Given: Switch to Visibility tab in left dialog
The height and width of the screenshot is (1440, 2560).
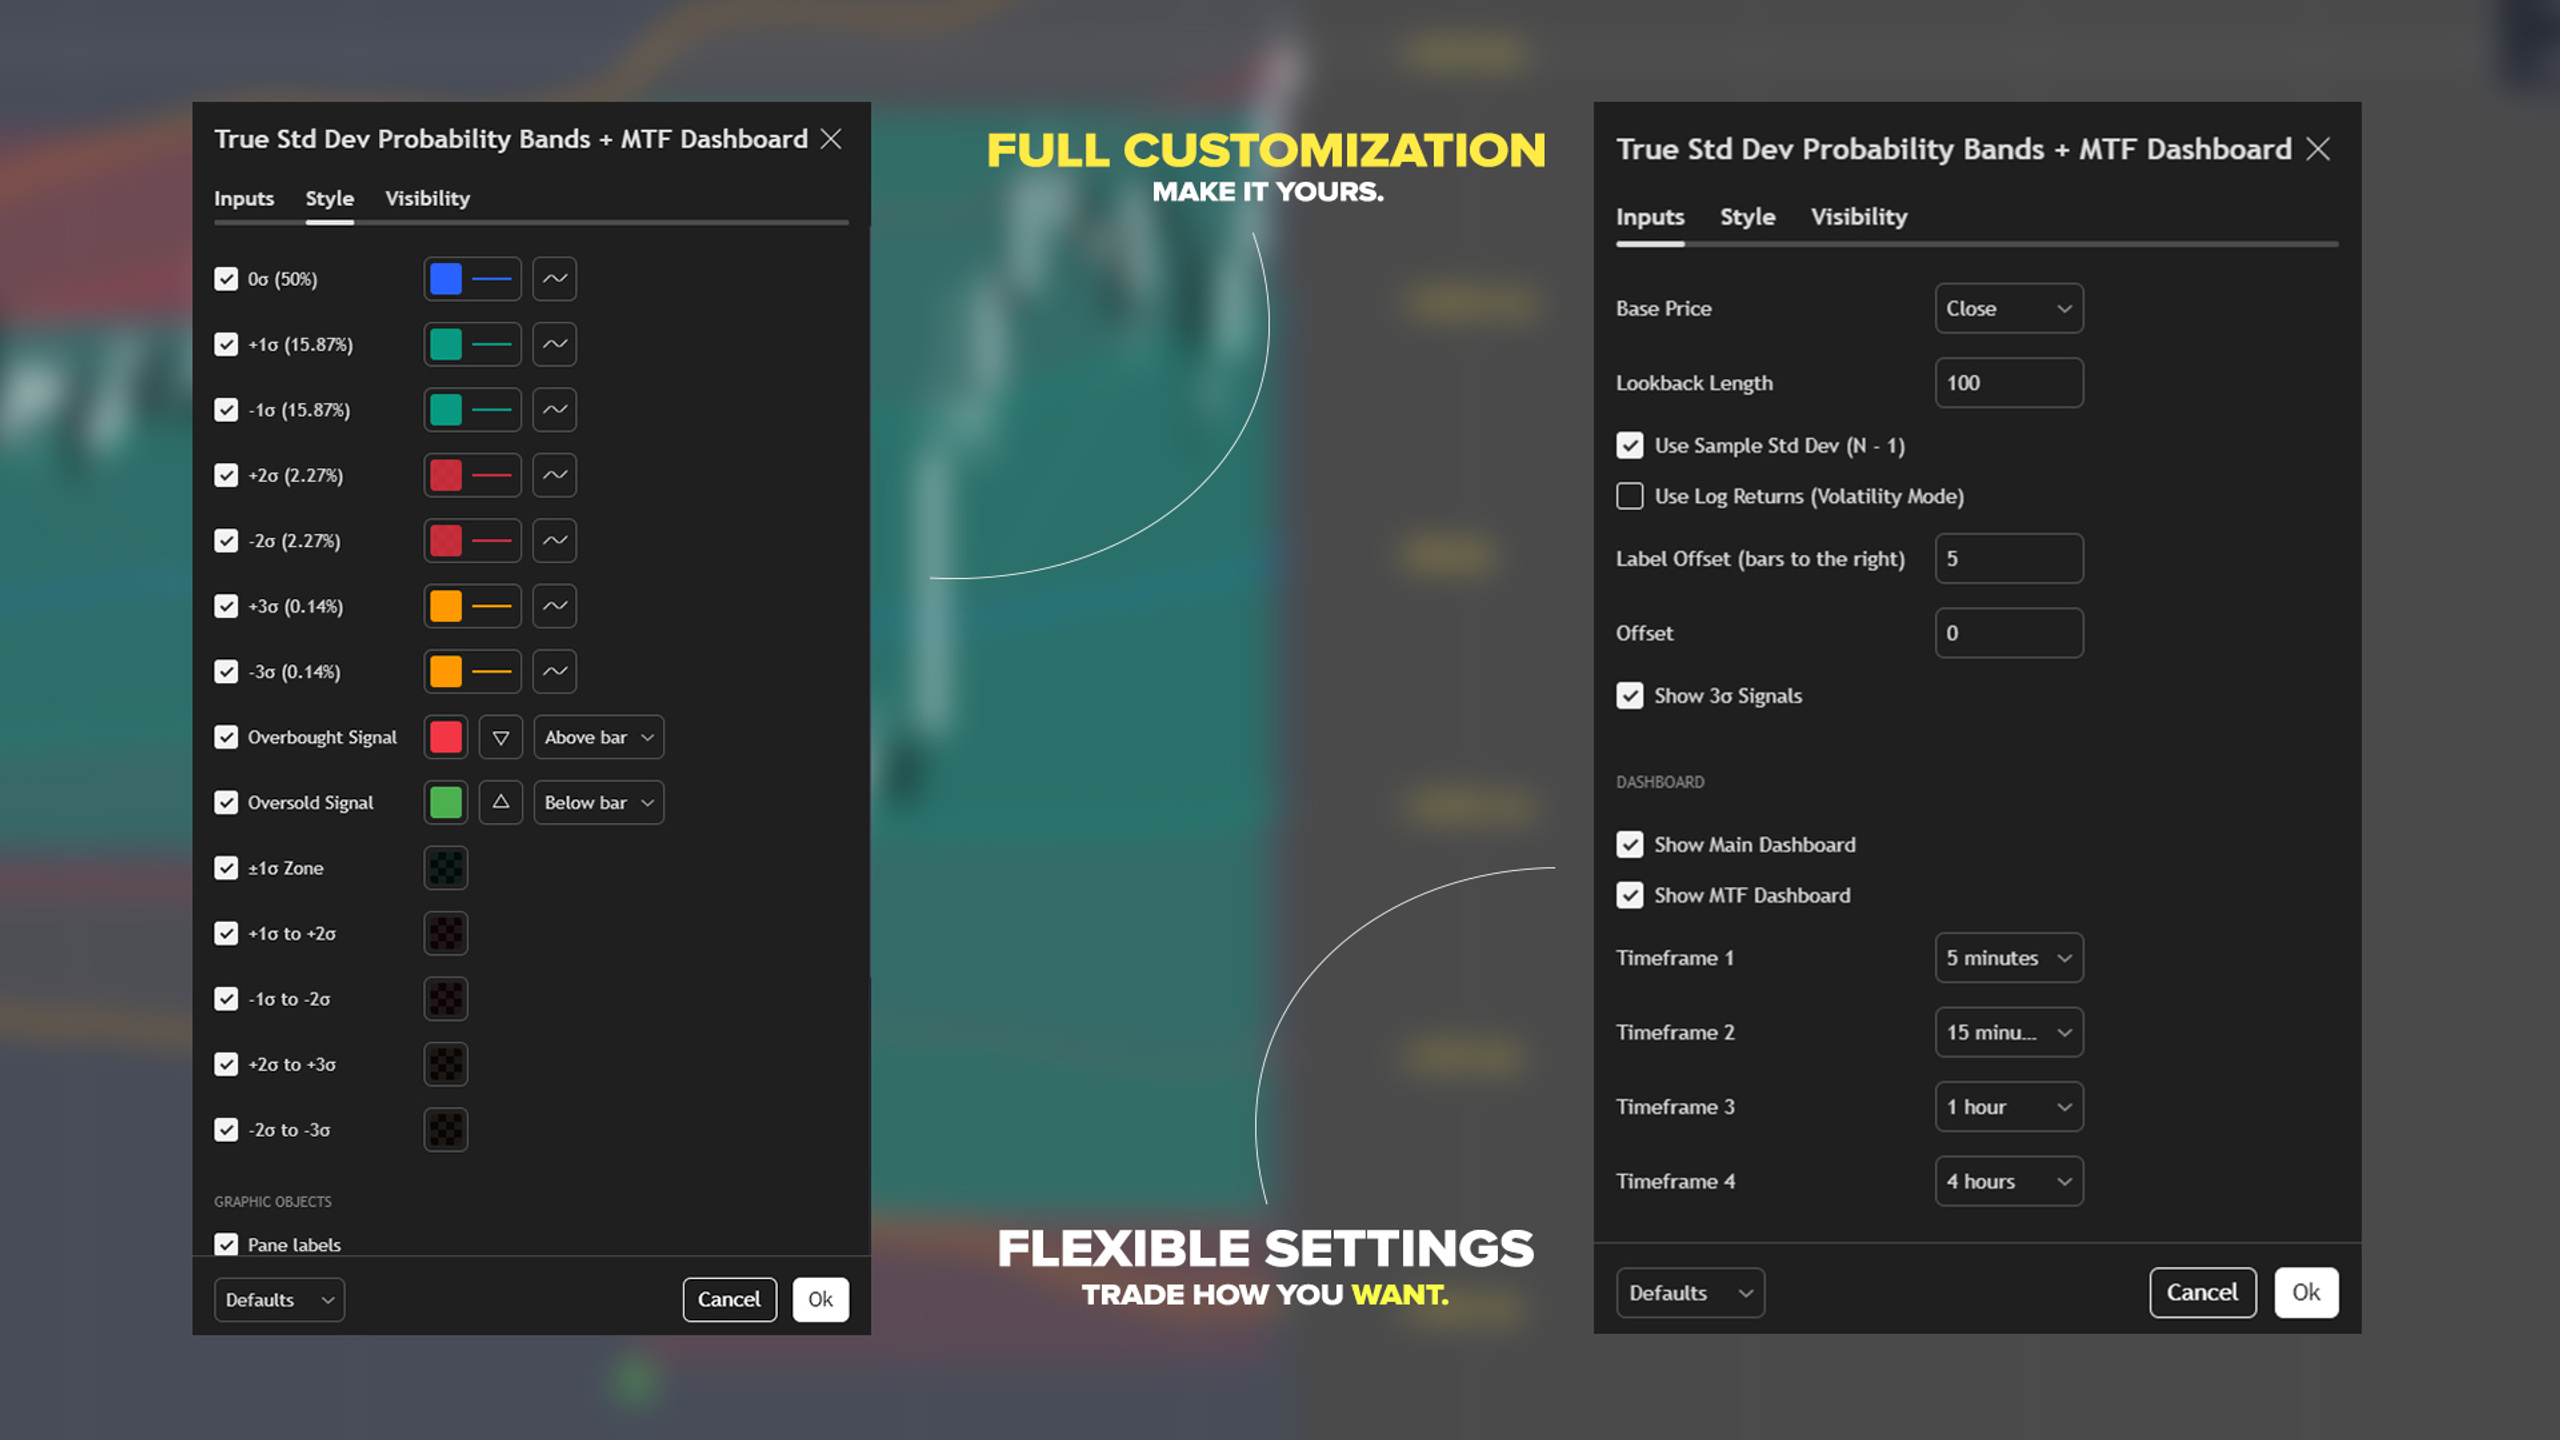Looking at the screenshot, I should tap(428, 198).
